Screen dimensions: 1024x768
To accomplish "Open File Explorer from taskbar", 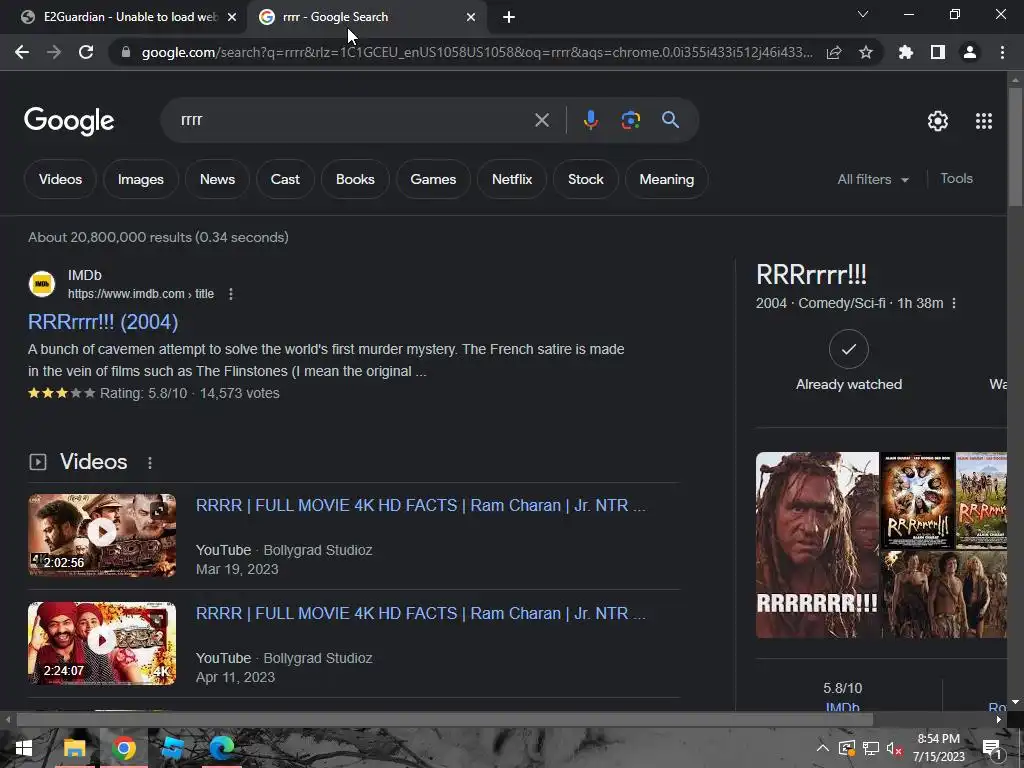I will click(x=74, y=748).
